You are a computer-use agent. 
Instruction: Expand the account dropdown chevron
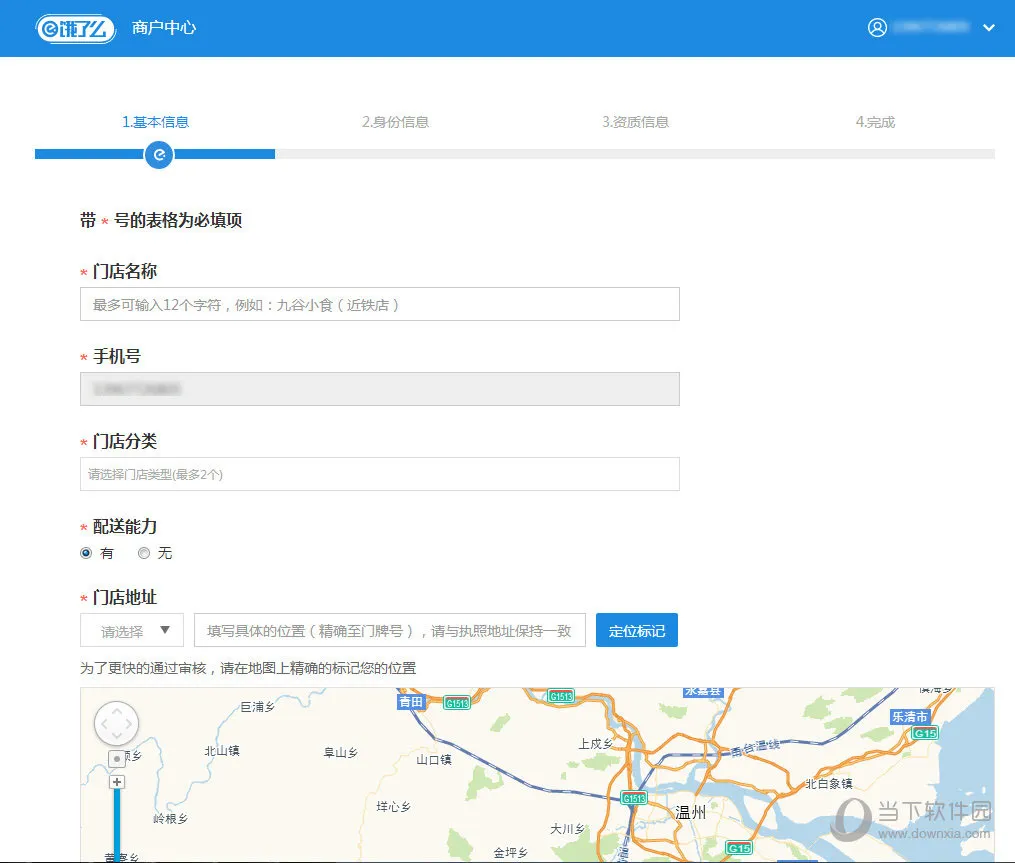coord(988,28)
